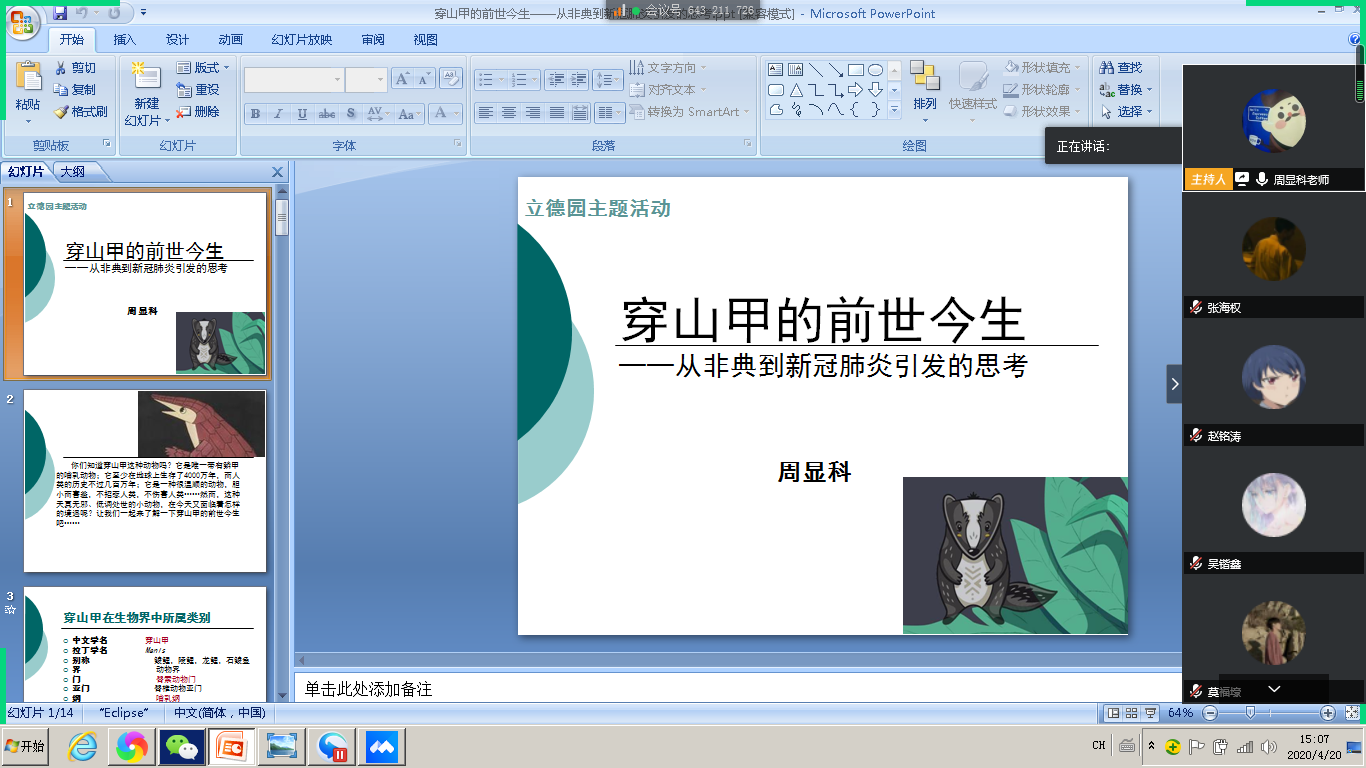Select the Find (查找) tool
Viewport: 1366px width, 768px height.
(1120, 67)
